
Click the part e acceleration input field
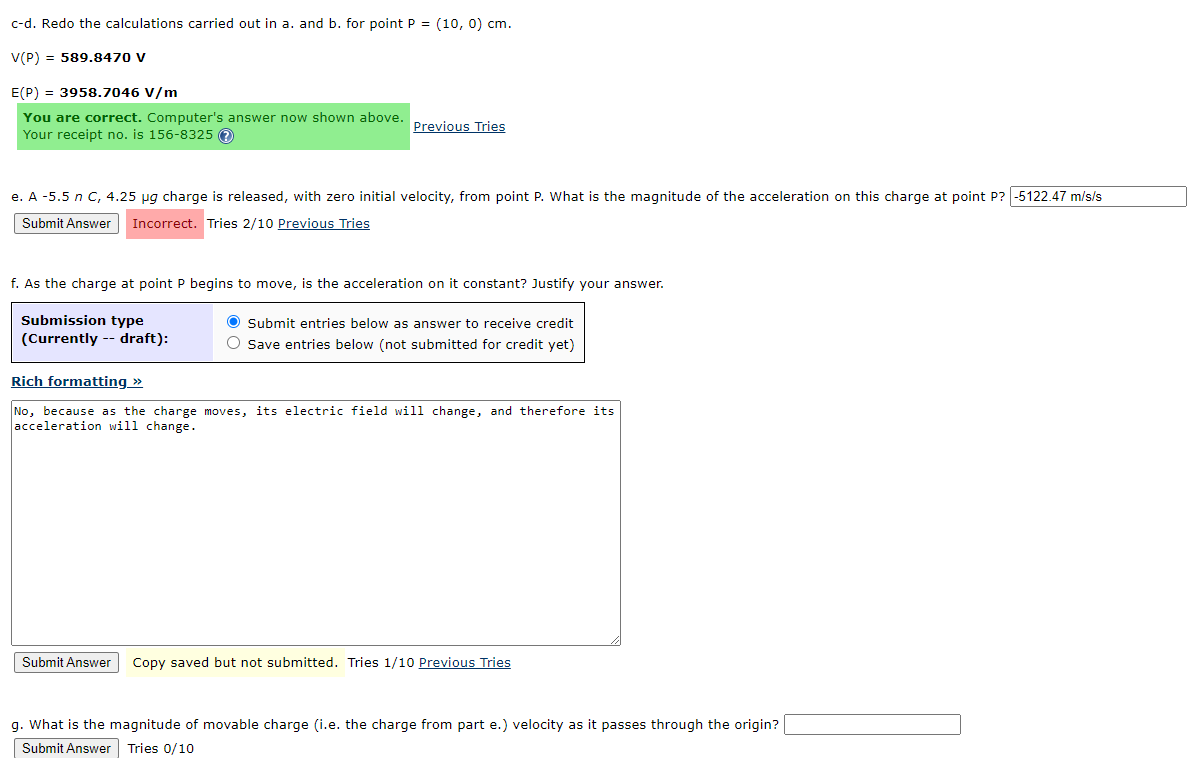tap(1097, 196)
